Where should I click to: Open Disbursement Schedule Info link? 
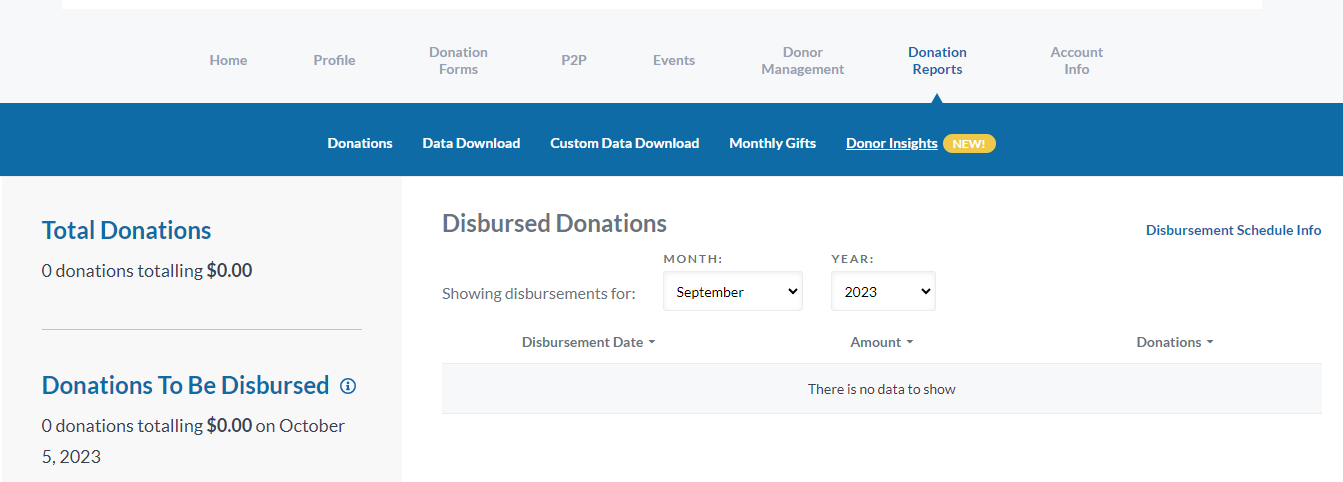point(1233,230)
